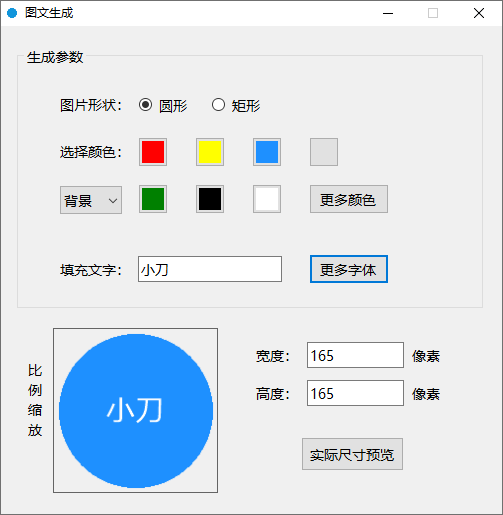Click the 比例缩放 vertical label
503x515 pixels.
click(x=35, y=400)
